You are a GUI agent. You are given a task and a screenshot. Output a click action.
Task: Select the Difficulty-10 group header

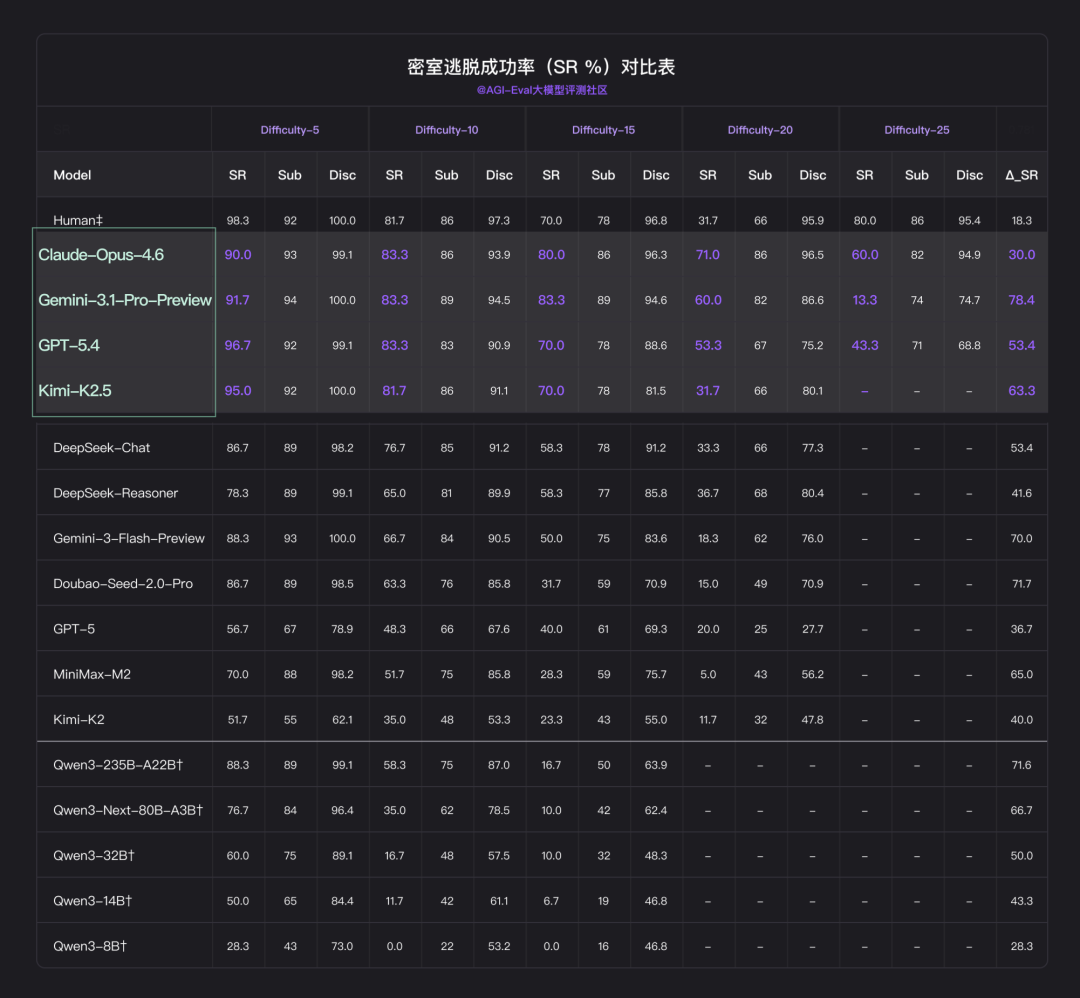click(x=446, y=130)
